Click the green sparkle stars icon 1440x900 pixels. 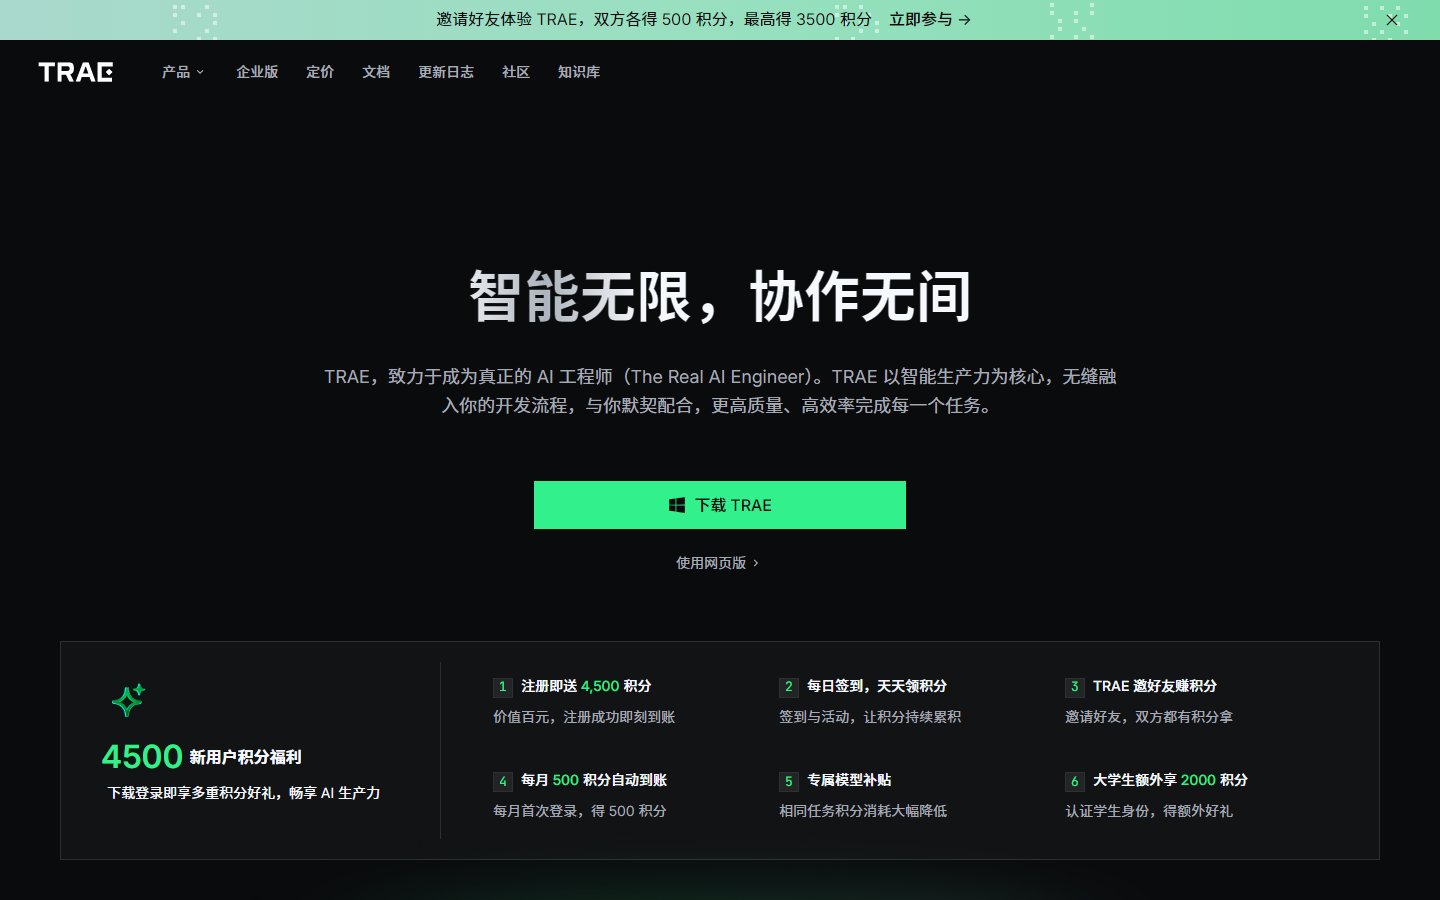(128, 700)
